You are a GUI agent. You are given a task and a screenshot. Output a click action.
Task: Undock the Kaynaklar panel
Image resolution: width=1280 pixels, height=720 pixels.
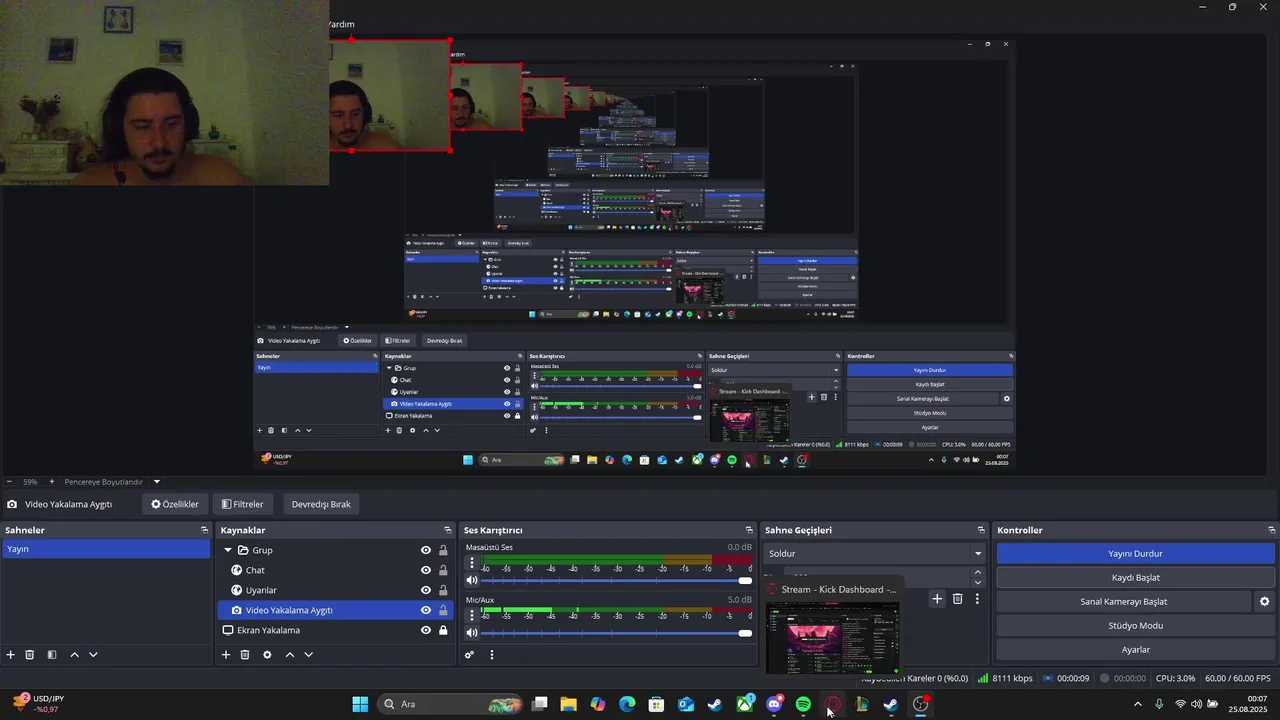(448, 530)
